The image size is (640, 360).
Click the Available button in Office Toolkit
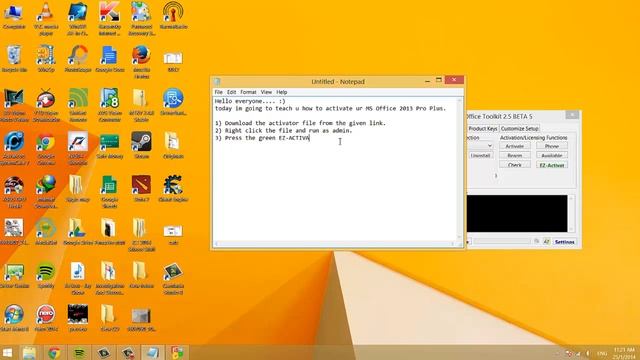point(552,156)
